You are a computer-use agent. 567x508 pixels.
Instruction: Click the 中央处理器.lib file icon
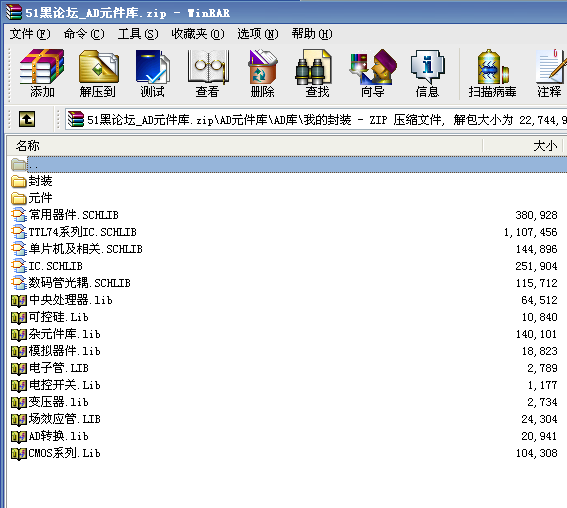(x=19, y=300)
